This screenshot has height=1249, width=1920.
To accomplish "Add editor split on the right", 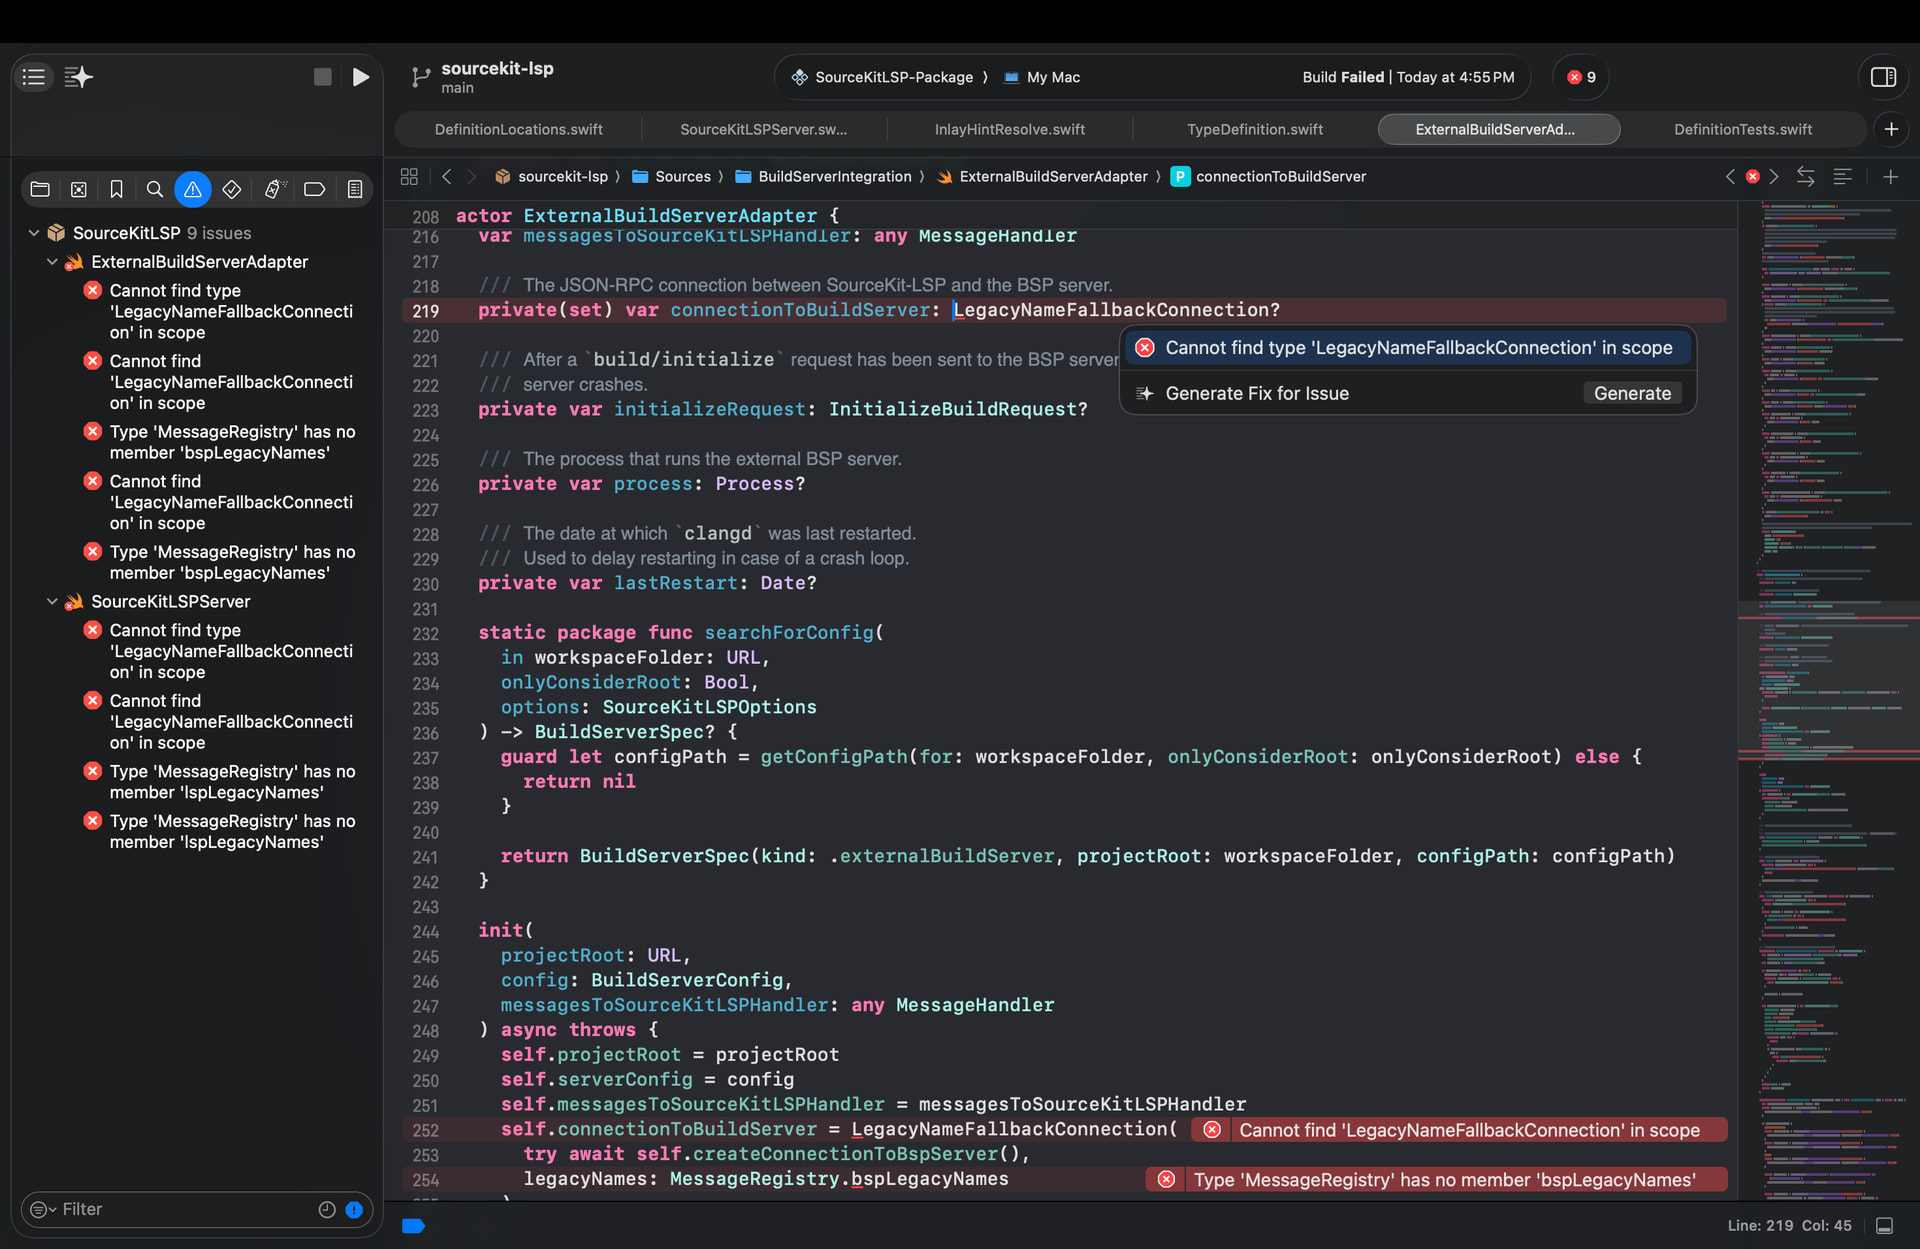I will coord(1890,176).
